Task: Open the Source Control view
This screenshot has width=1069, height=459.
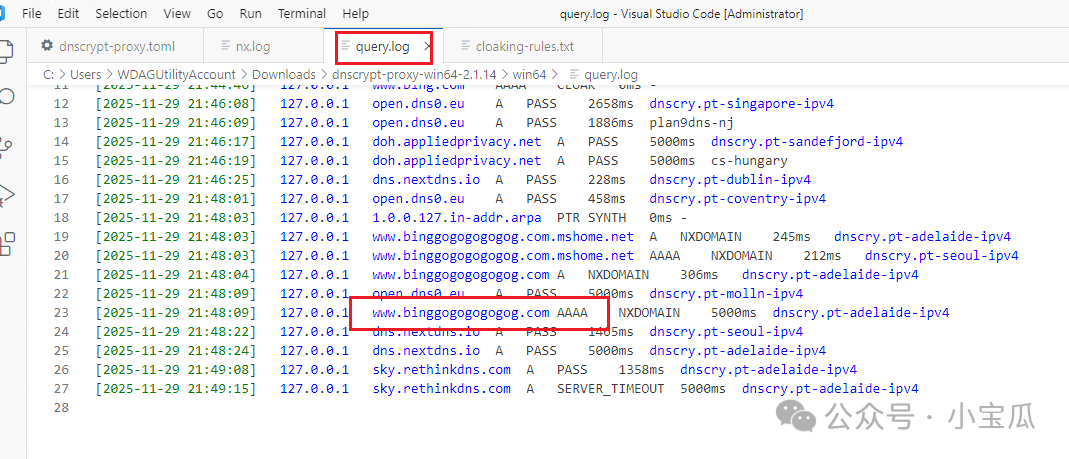Action: 7,146
